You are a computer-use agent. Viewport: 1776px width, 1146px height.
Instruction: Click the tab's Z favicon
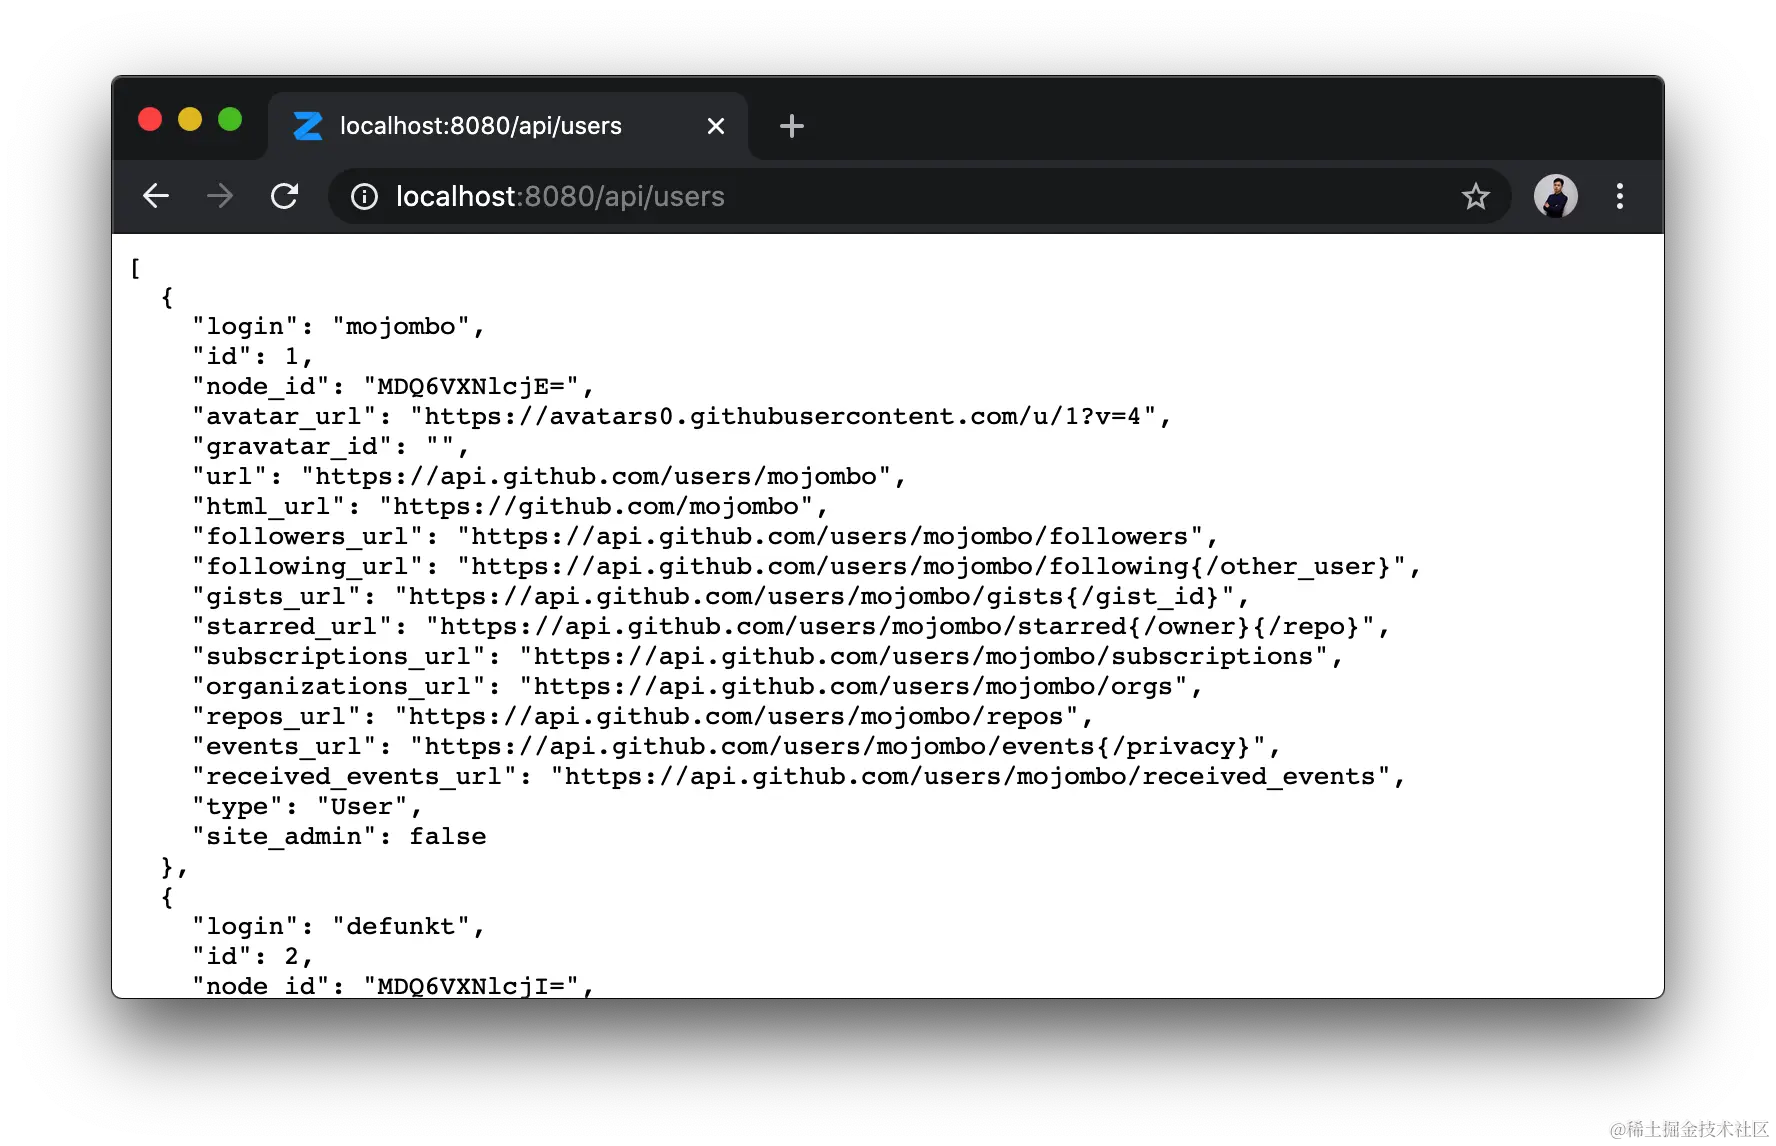point(308,126)
